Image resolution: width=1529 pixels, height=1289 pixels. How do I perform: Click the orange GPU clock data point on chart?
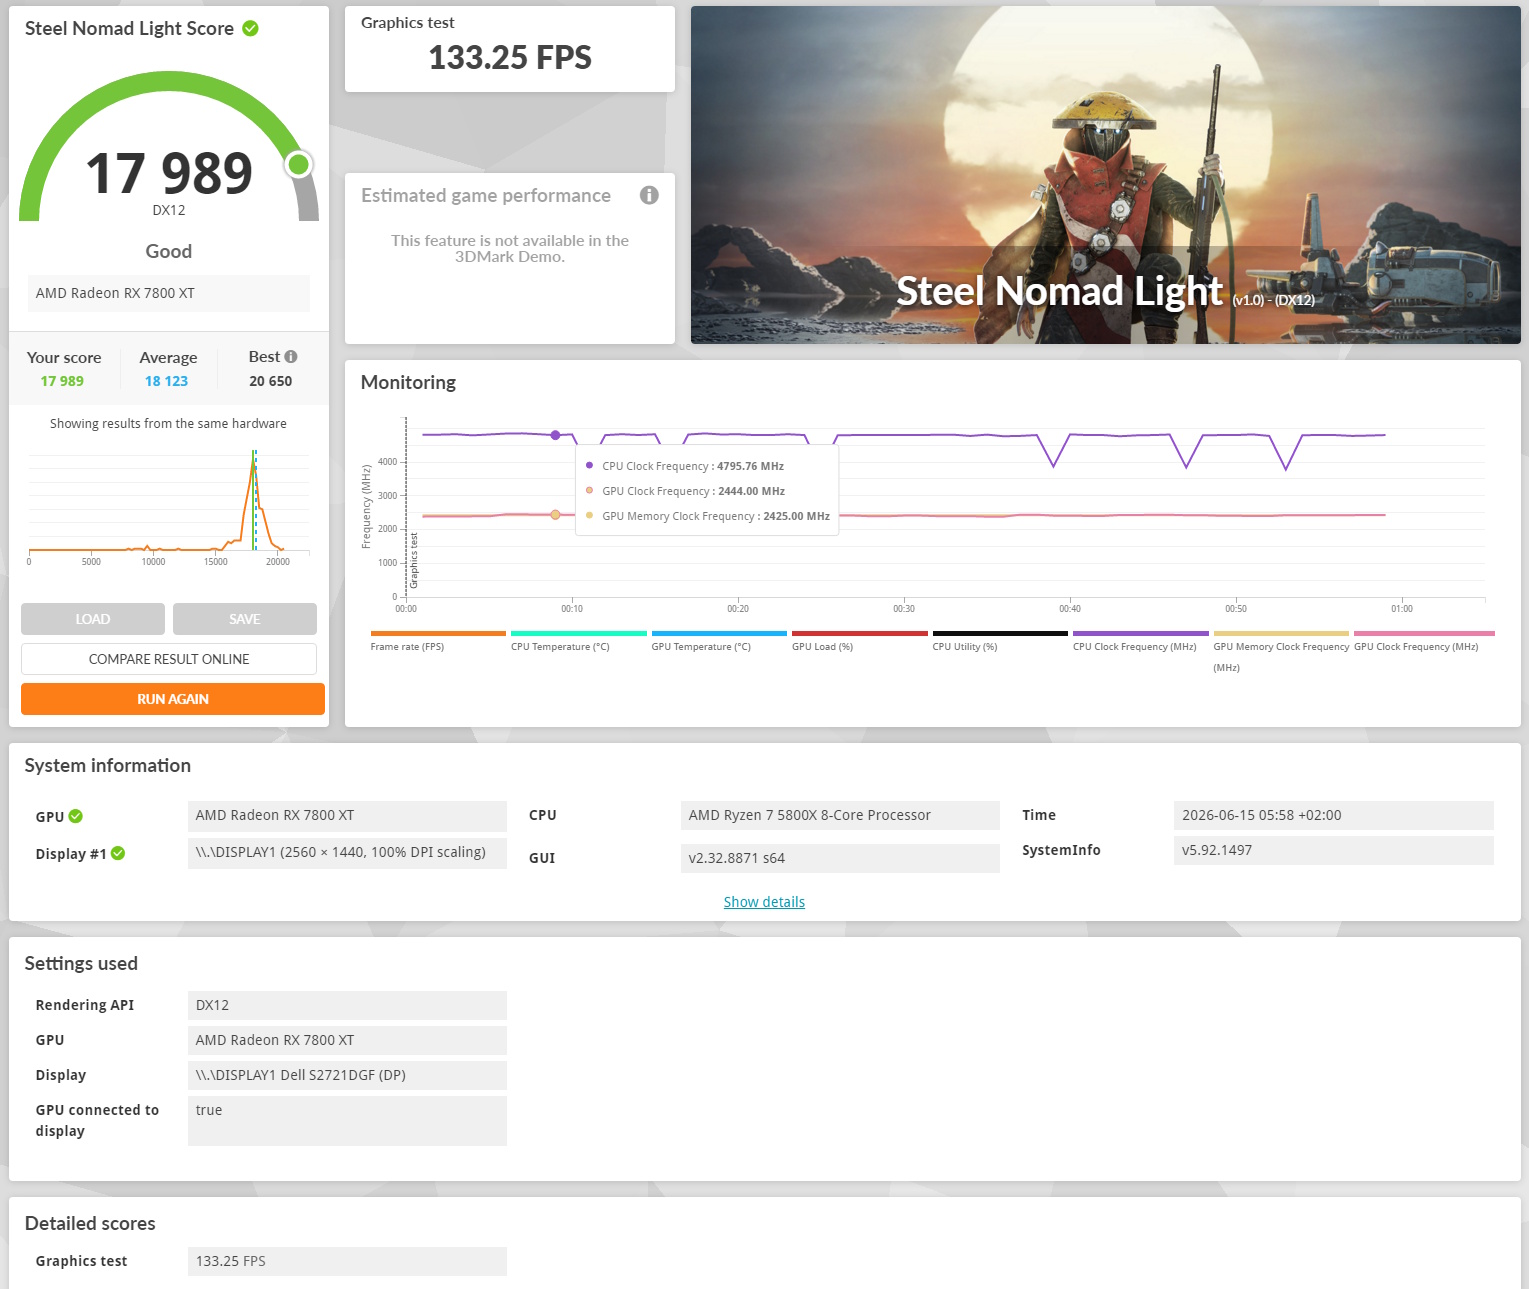556,515
